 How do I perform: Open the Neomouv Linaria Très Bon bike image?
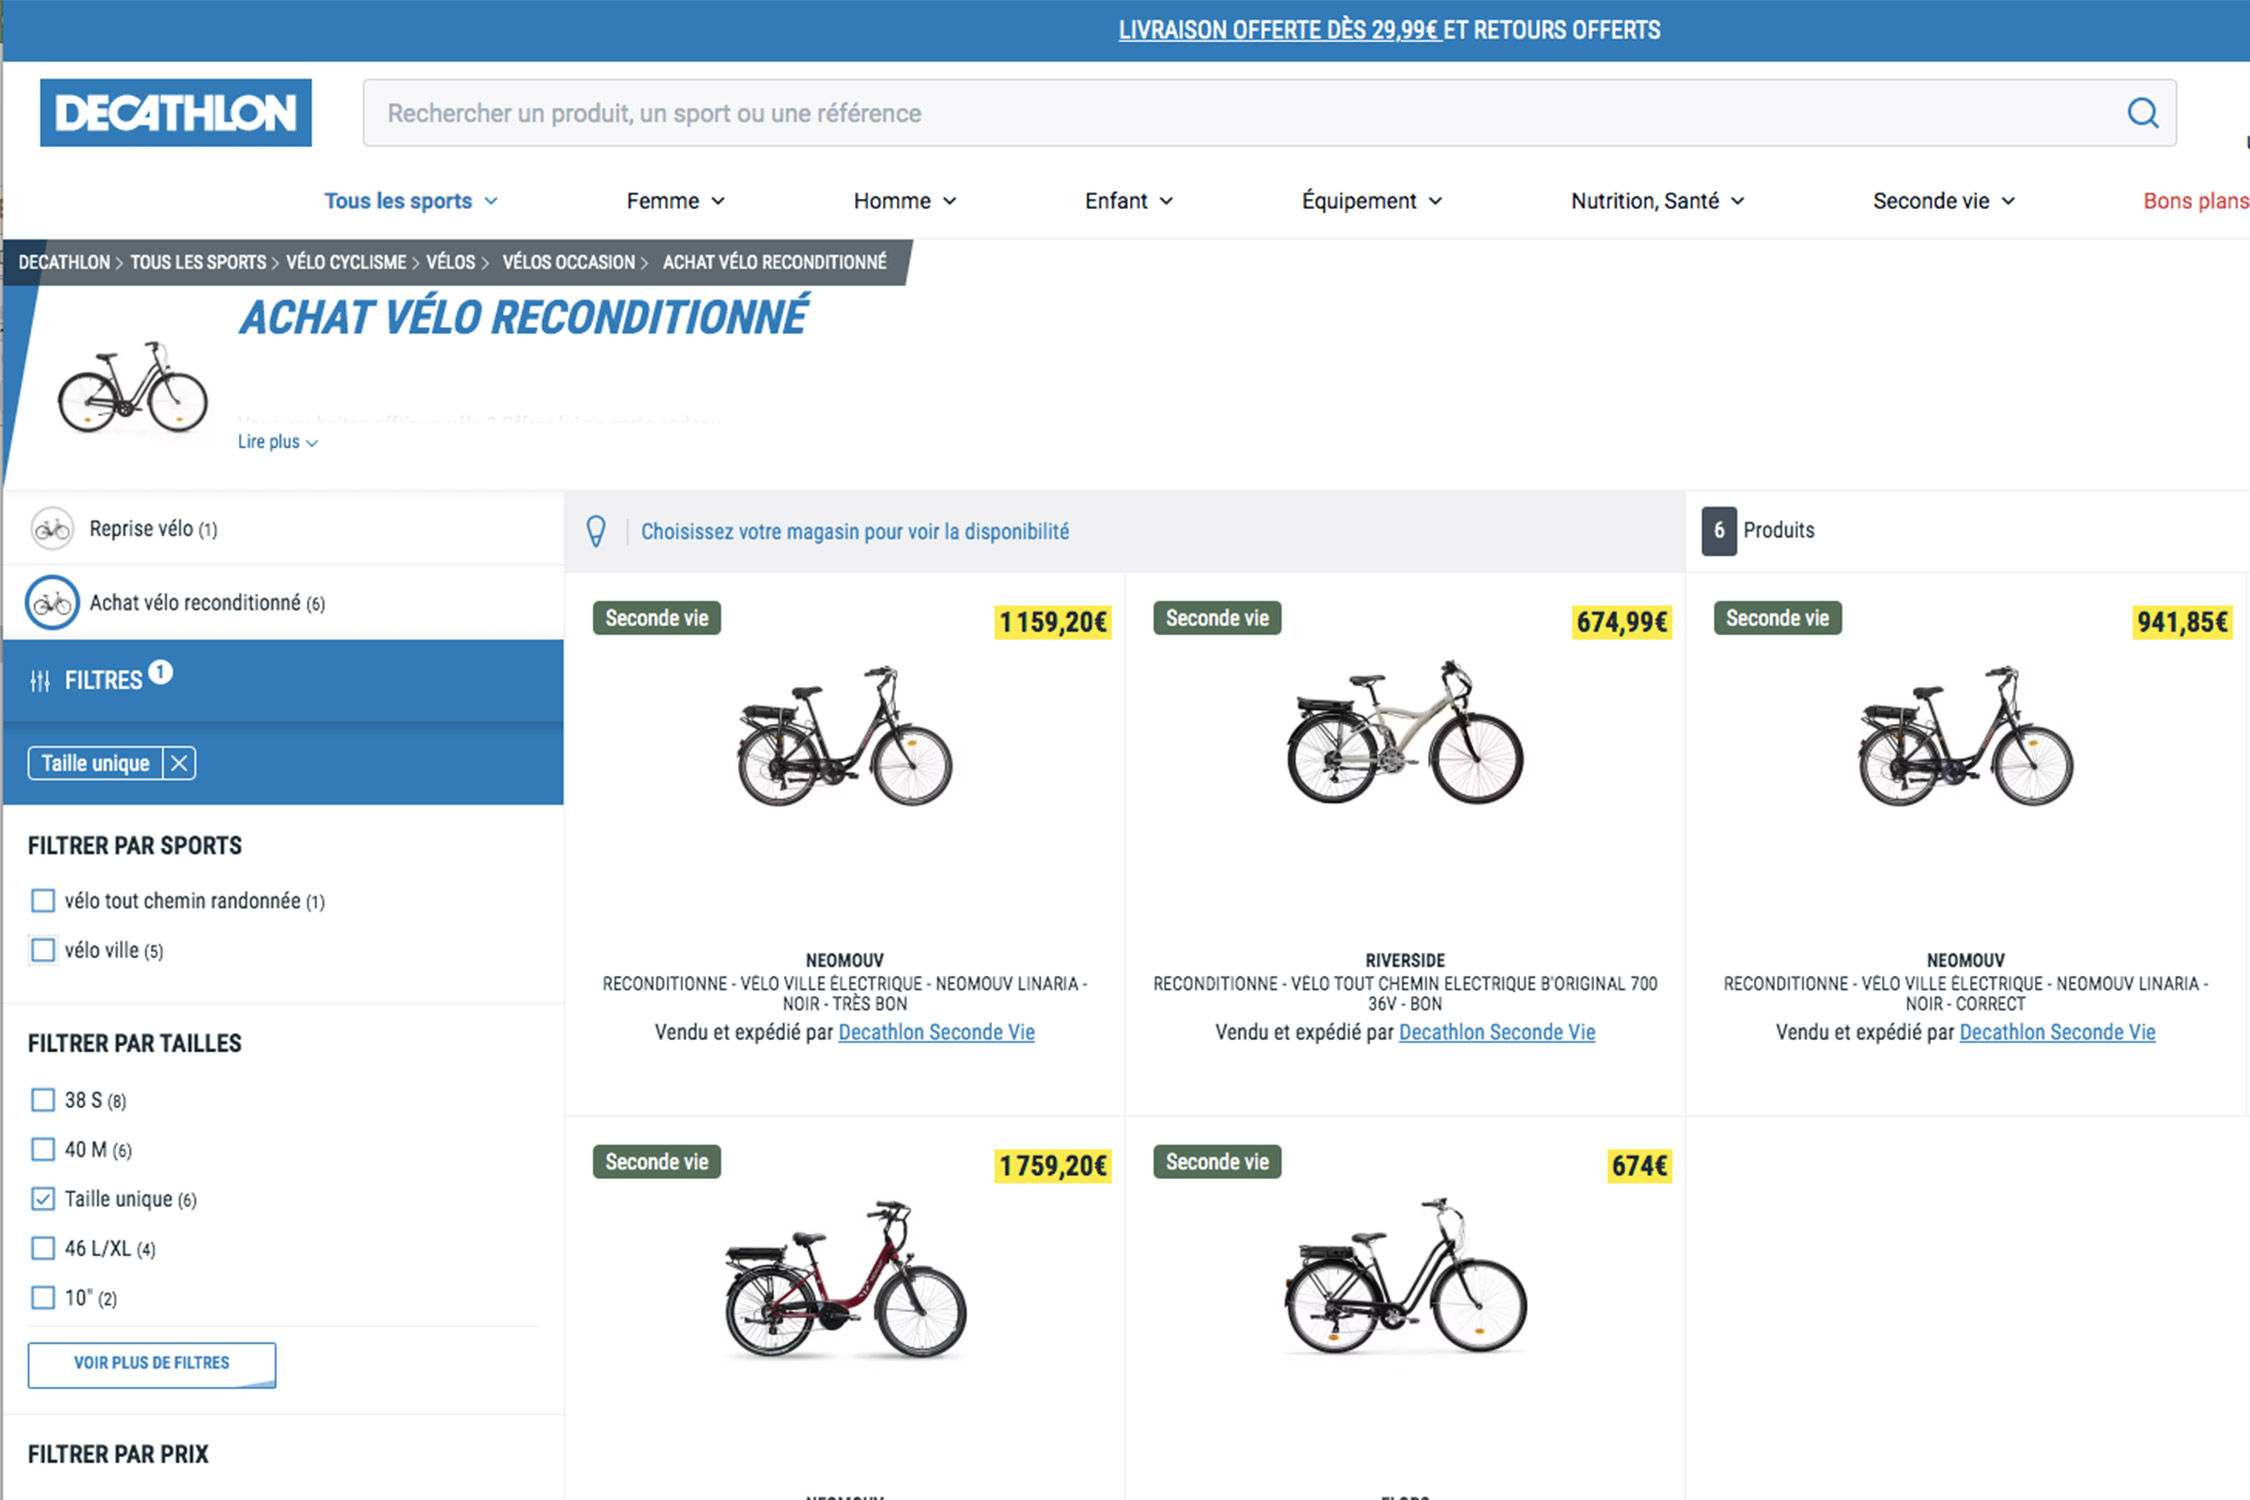tap(845, 737)
